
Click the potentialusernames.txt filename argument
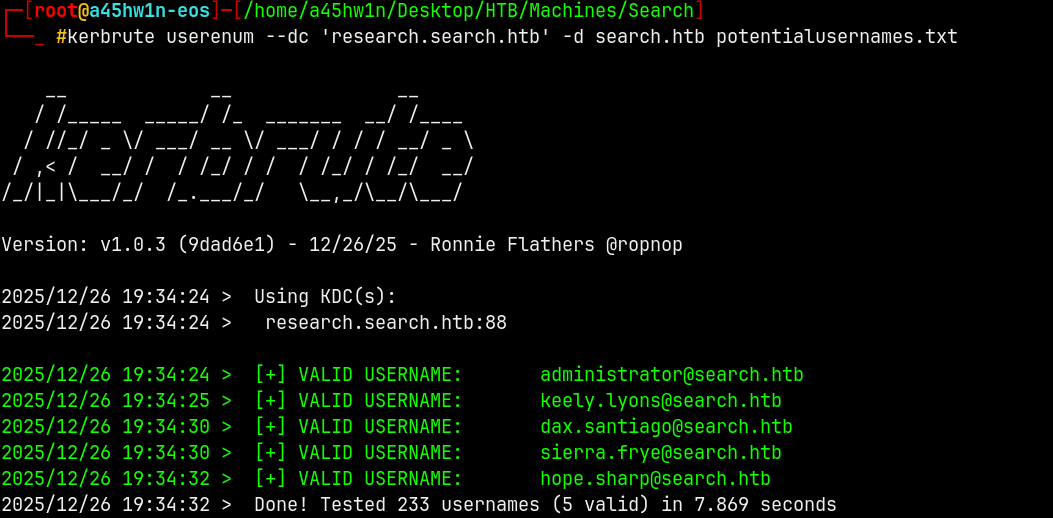coord(836,37)
